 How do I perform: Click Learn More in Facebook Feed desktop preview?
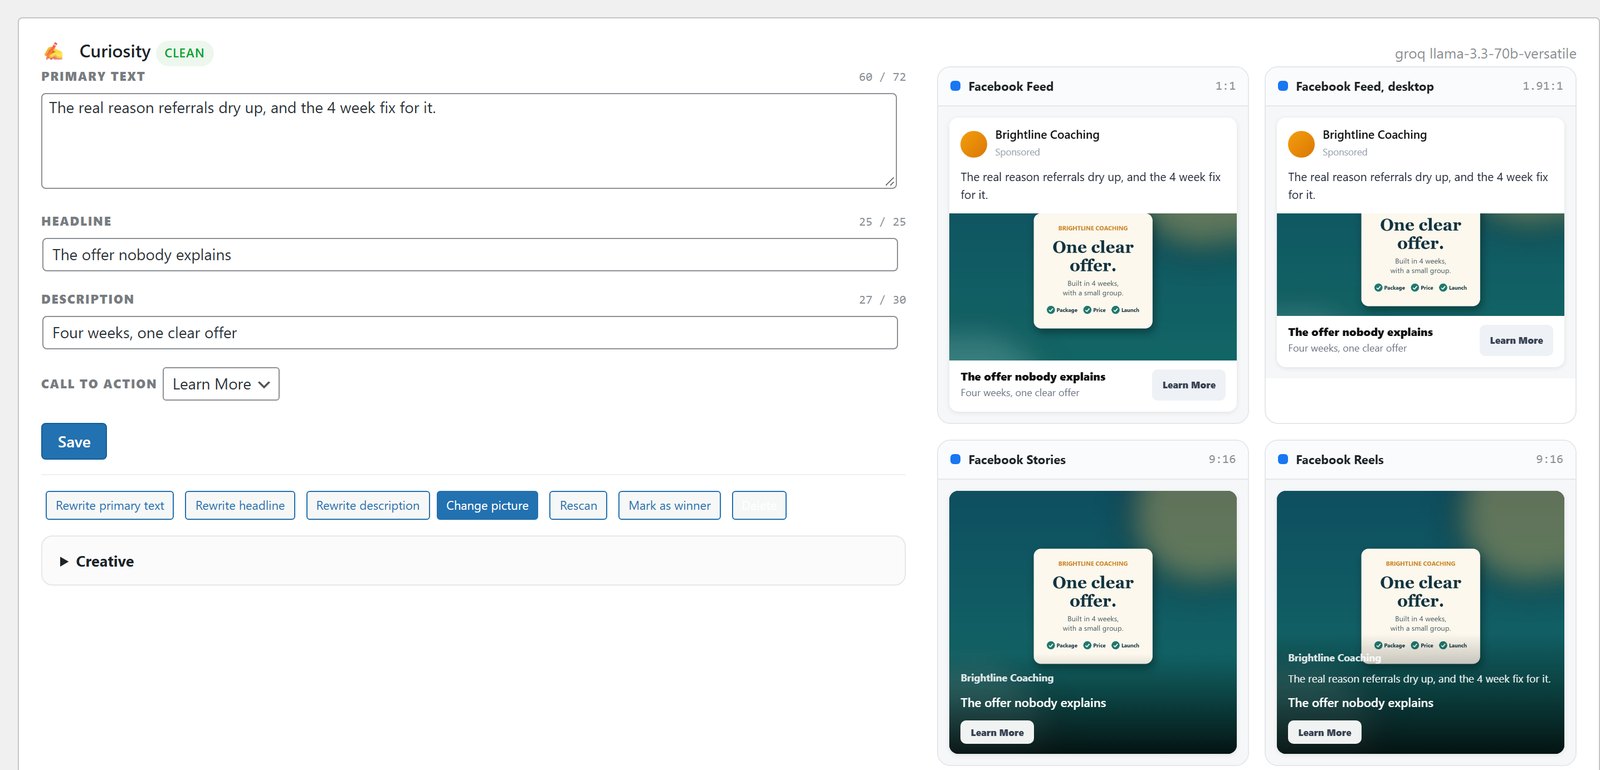point(1516,340)
